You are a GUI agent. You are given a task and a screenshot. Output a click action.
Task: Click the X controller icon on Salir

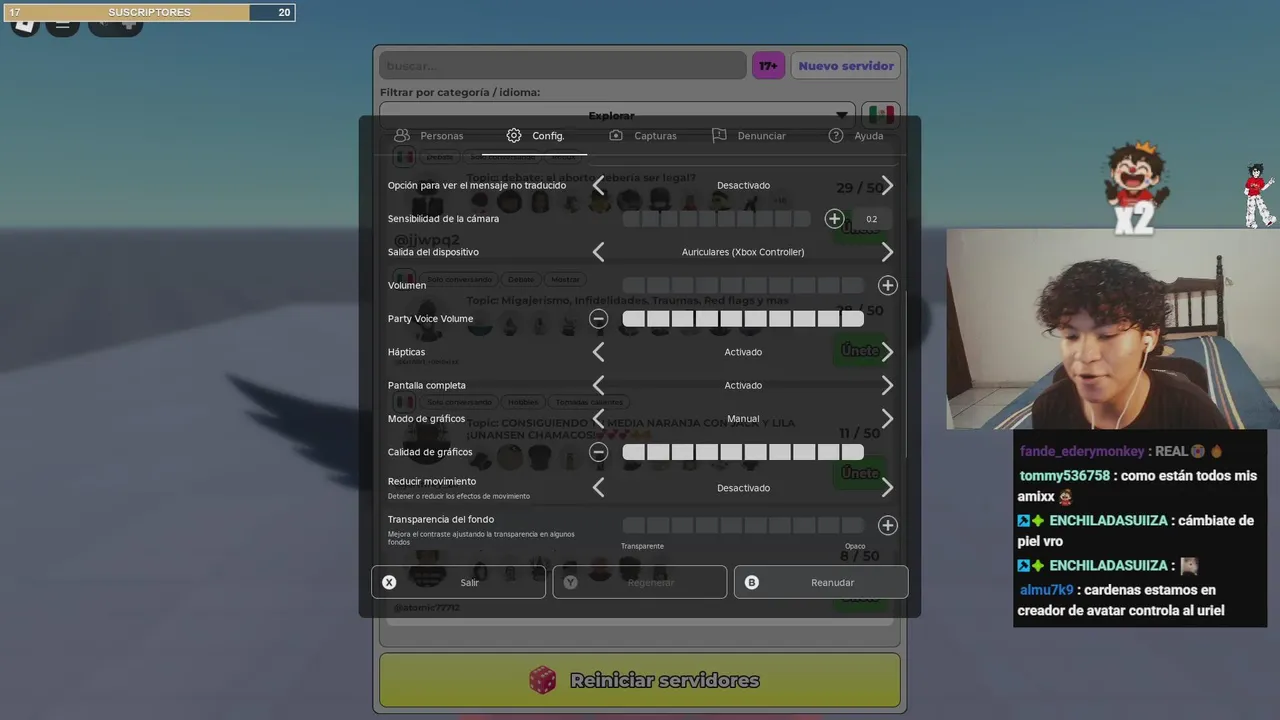389,582
